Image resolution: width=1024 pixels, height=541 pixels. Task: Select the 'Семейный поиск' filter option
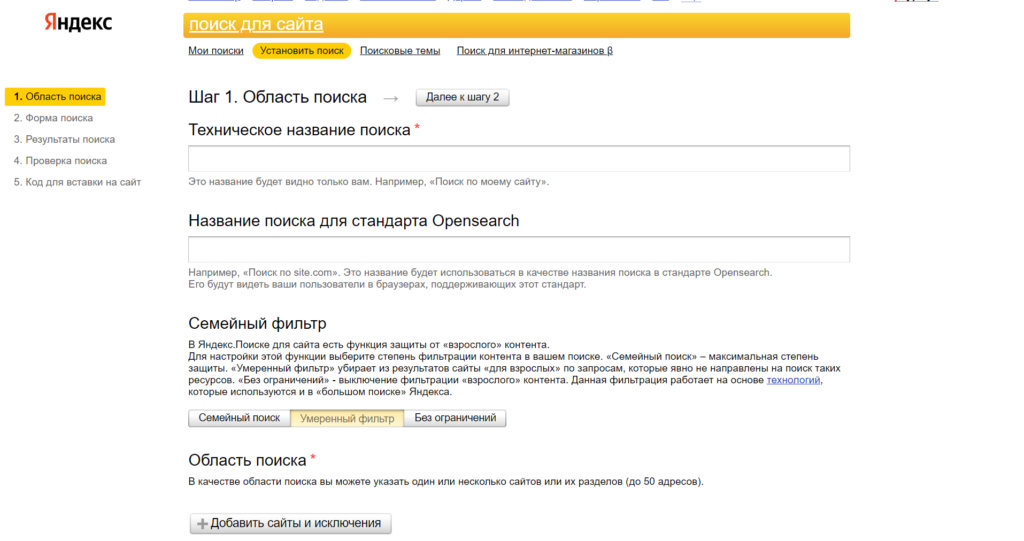[239, 418]
